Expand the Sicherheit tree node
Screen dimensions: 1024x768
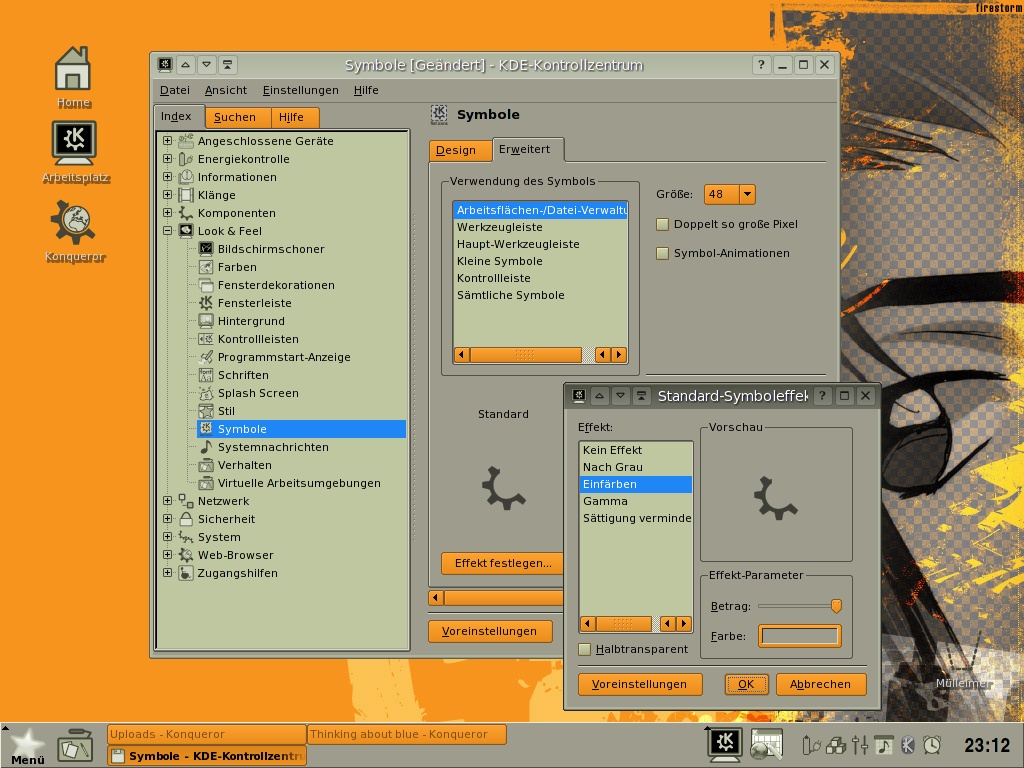(x=167, y=519)
